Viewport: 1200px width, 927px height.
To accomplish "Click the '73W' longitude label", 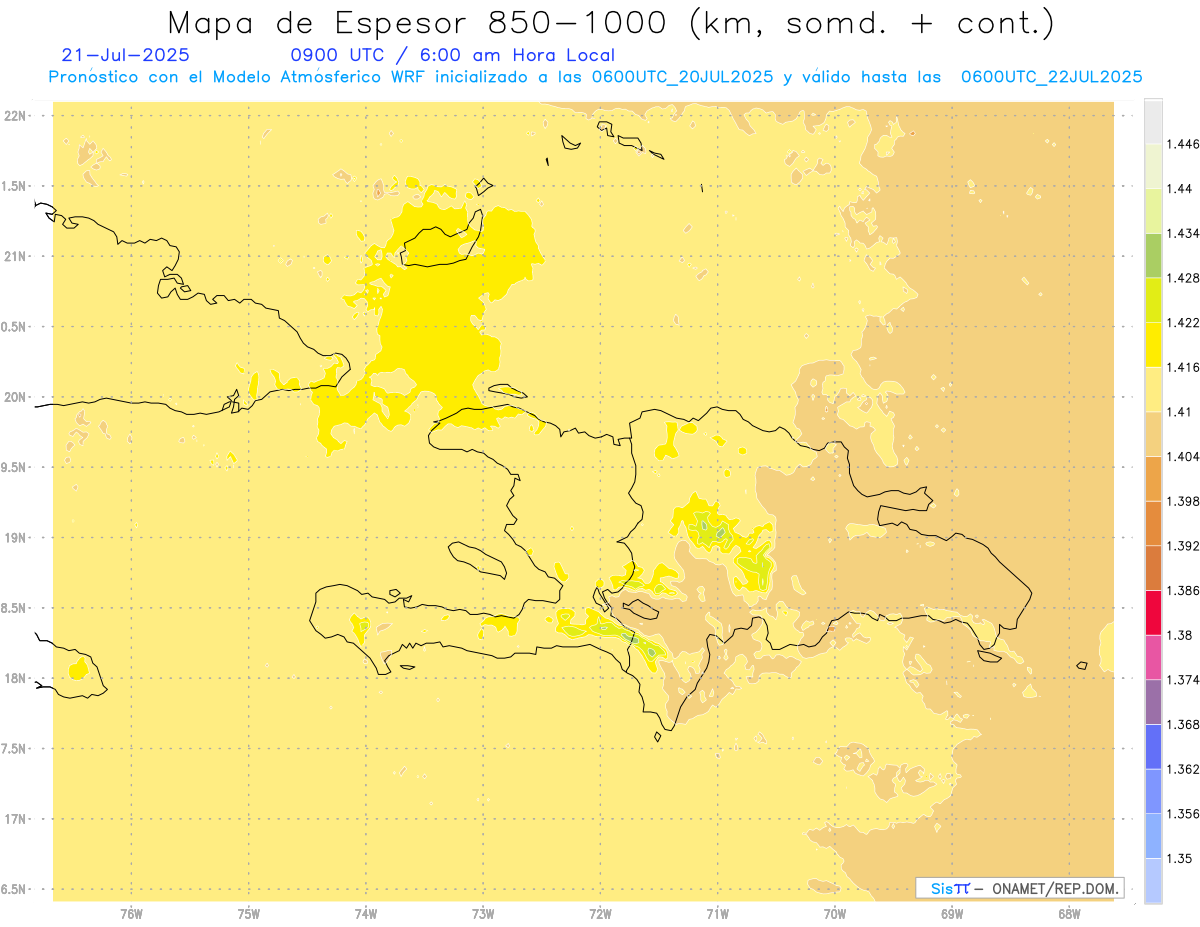I will pyautogui.click(x=483, y=914).
